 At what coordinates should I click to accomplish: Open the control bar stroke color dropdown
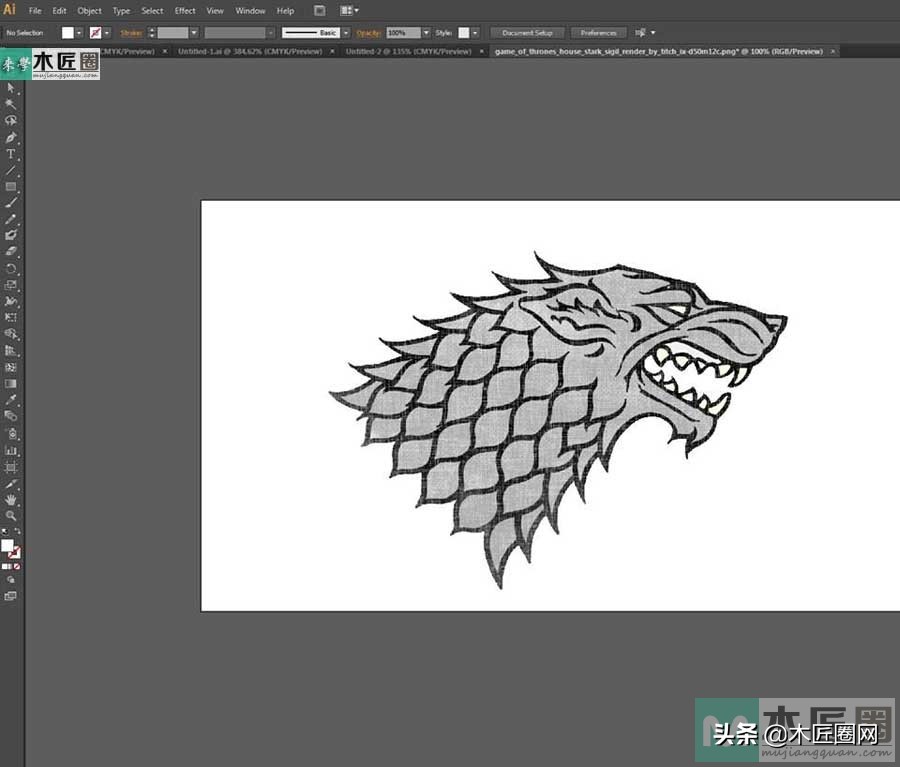click(107, 33)
